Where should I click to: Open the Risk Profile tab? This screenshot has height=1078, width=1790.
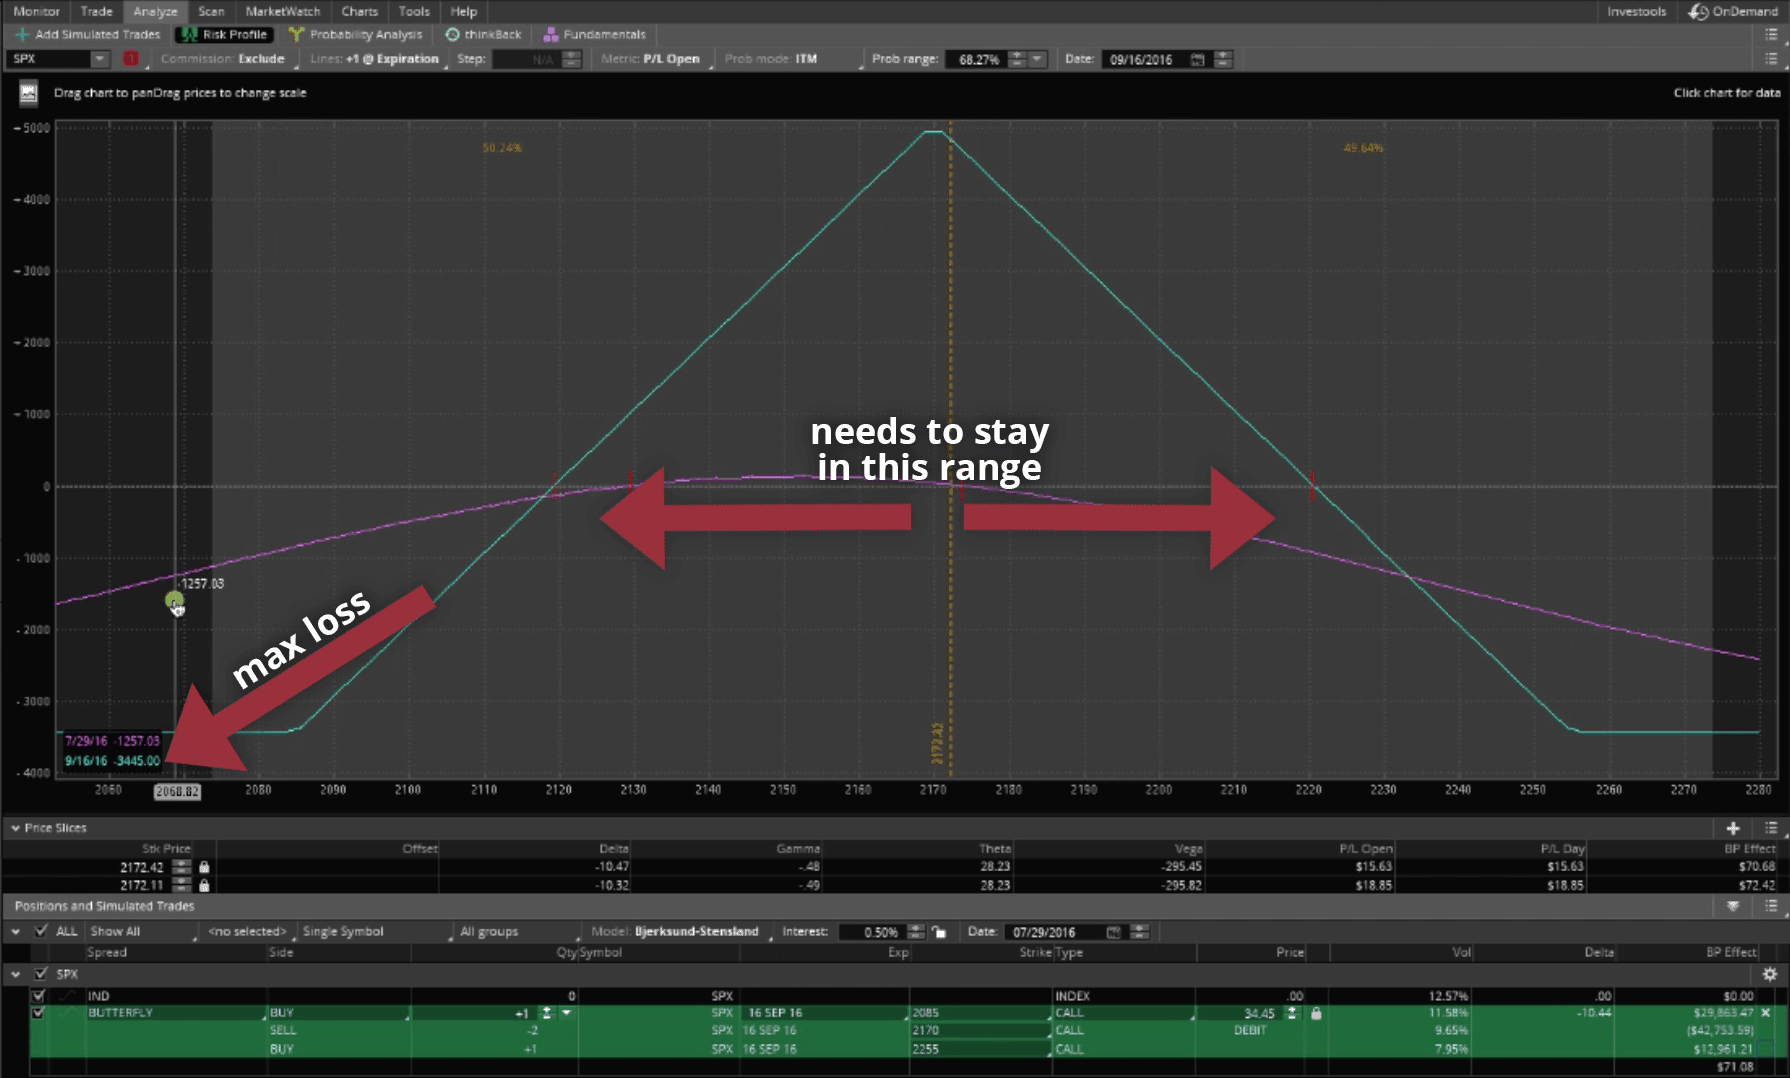click(224, 34)
